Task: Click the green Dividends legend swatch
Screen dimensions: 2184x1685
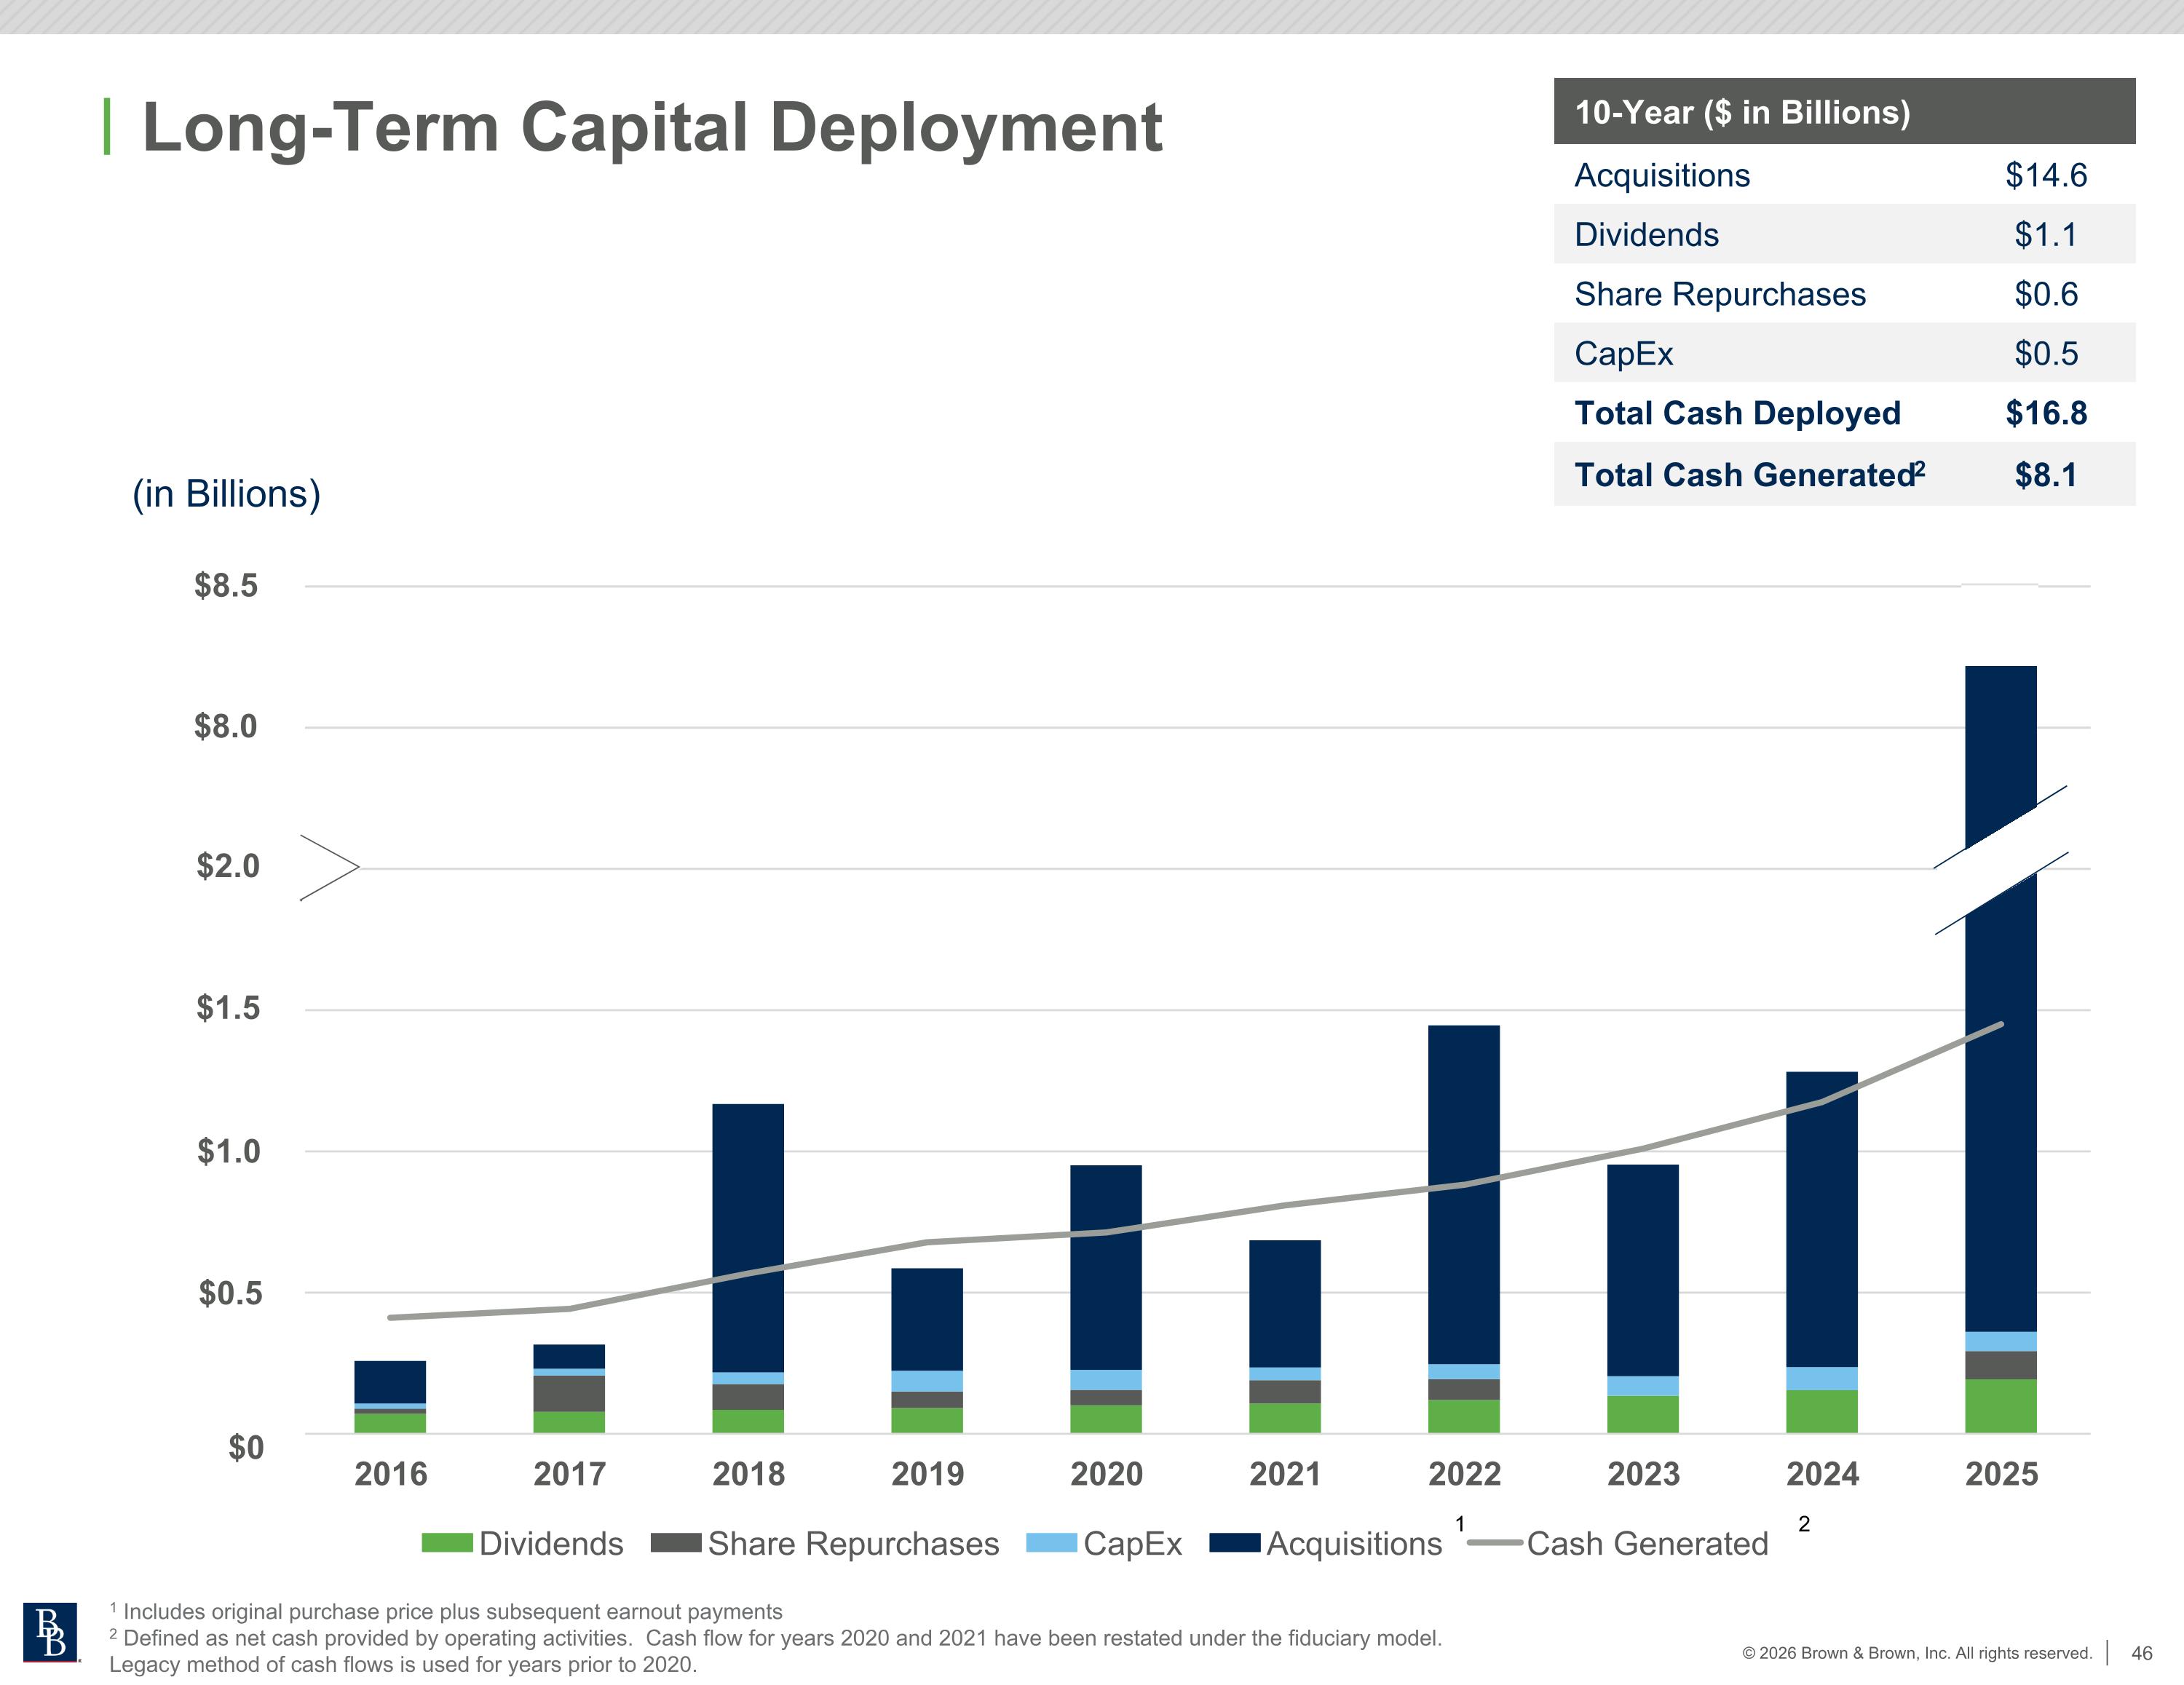Action: pyautogui.click(x=446, y=1543)
